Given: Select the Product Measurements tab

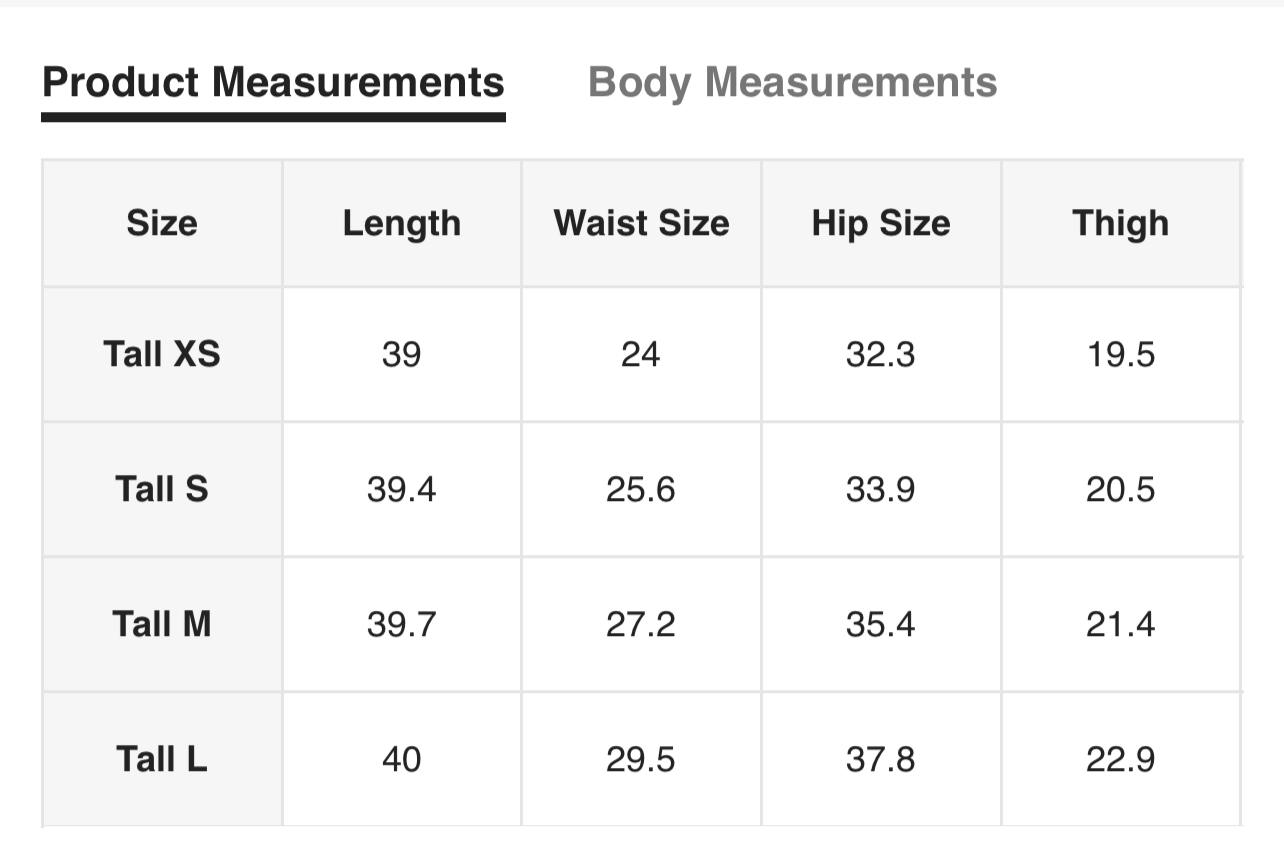Looking at the screenshot, I should 273,83.
